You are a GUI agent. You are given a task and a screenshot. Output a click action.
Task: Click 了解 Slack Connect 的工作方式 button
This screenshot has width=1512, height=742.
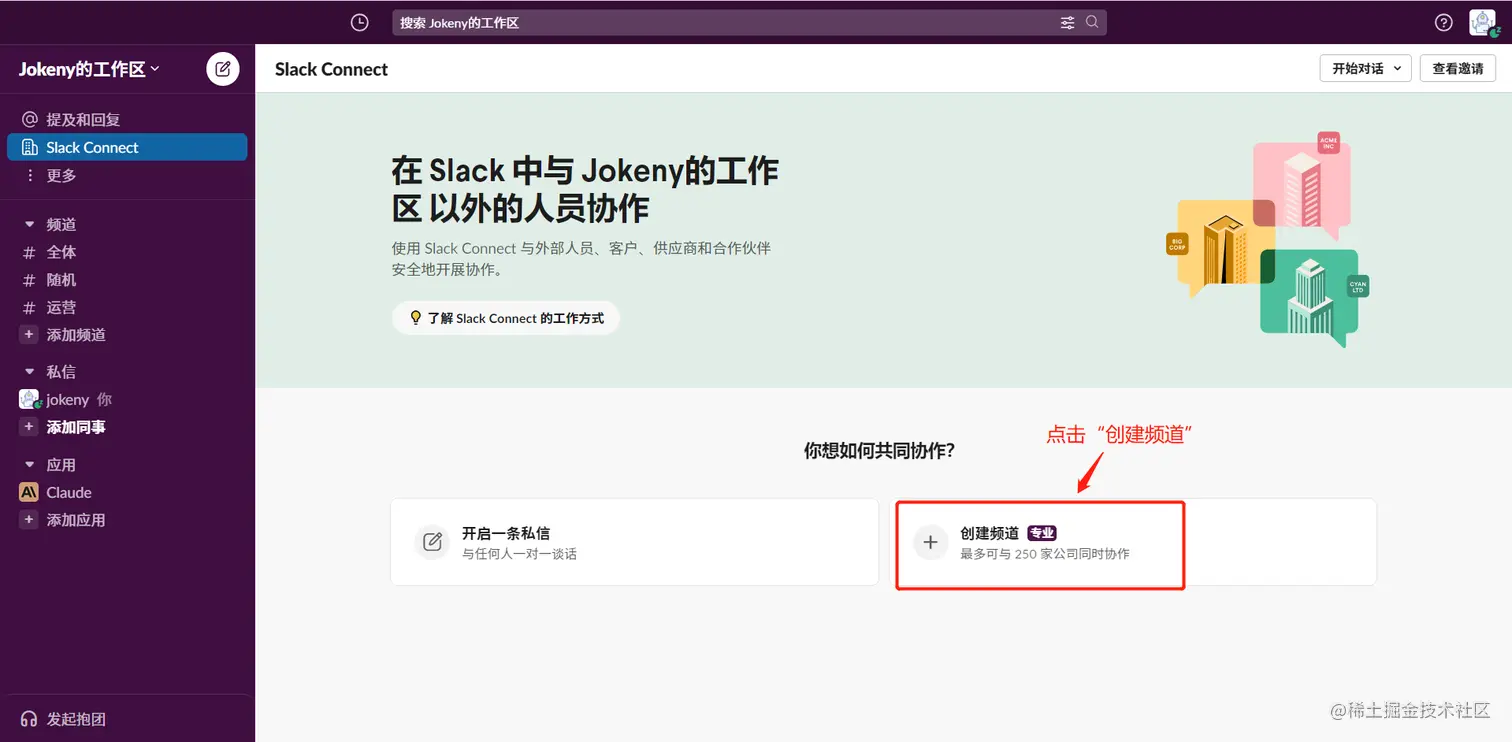tap(506, 318)
